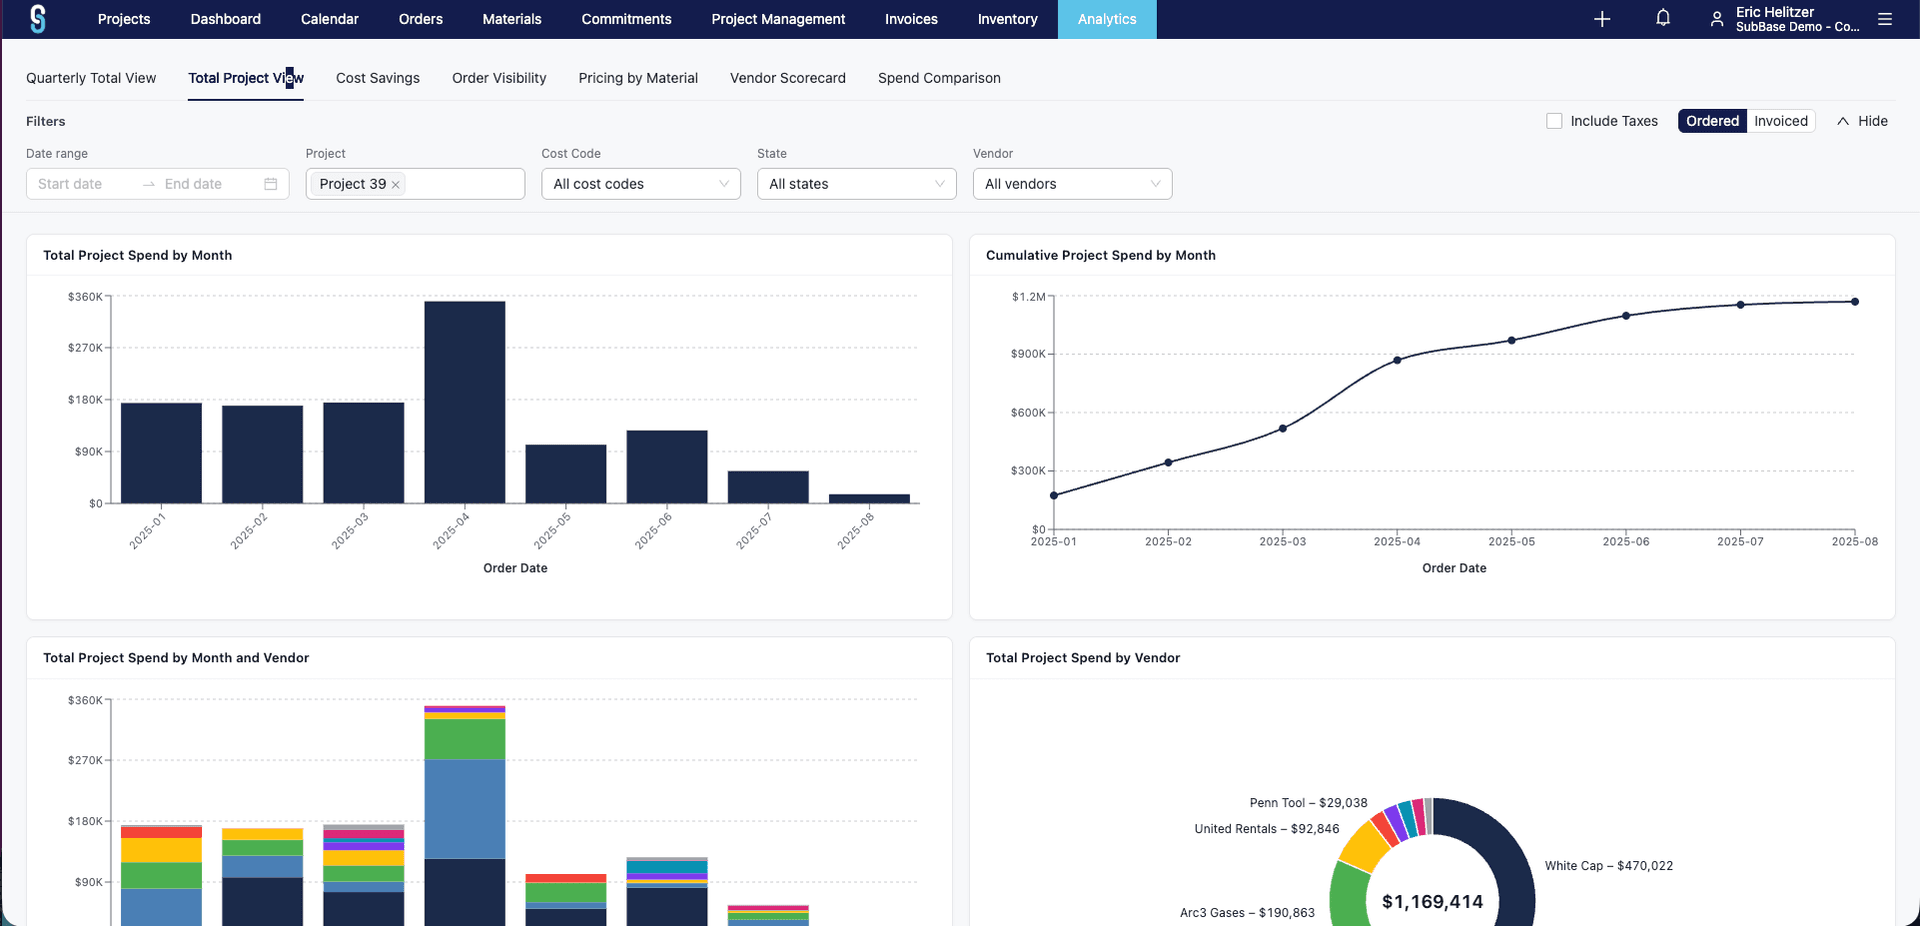Switch to Quarterly Total View tab

(91, 78)
